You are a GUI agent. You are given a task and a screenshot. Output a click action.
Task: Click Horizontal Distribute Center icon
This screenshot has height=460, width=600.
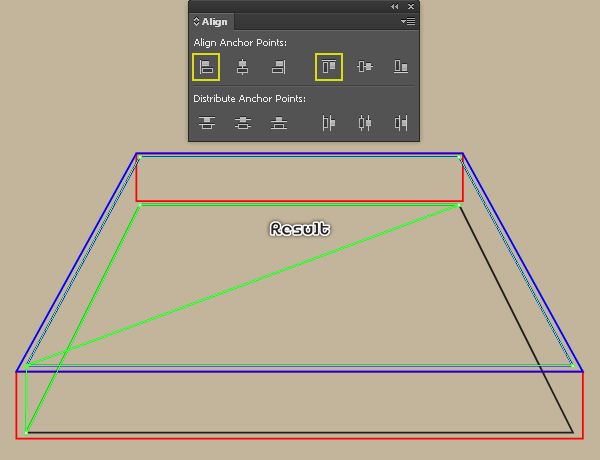365,123
